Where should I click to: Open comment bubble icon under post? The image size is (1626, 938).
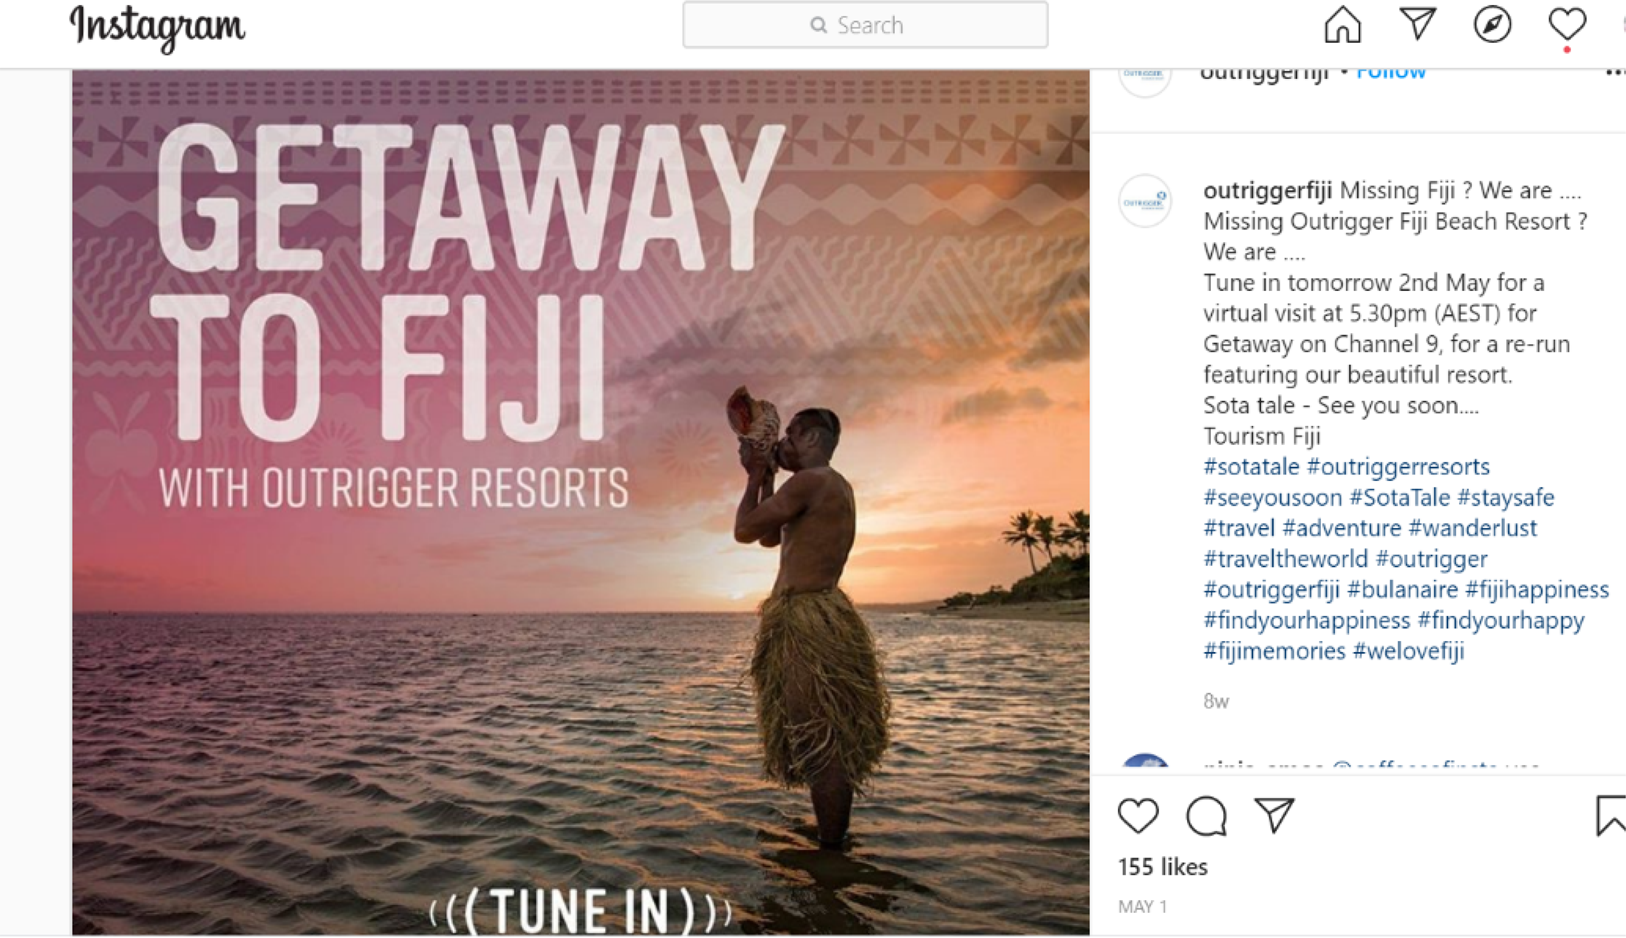(x=1206, y=816)
